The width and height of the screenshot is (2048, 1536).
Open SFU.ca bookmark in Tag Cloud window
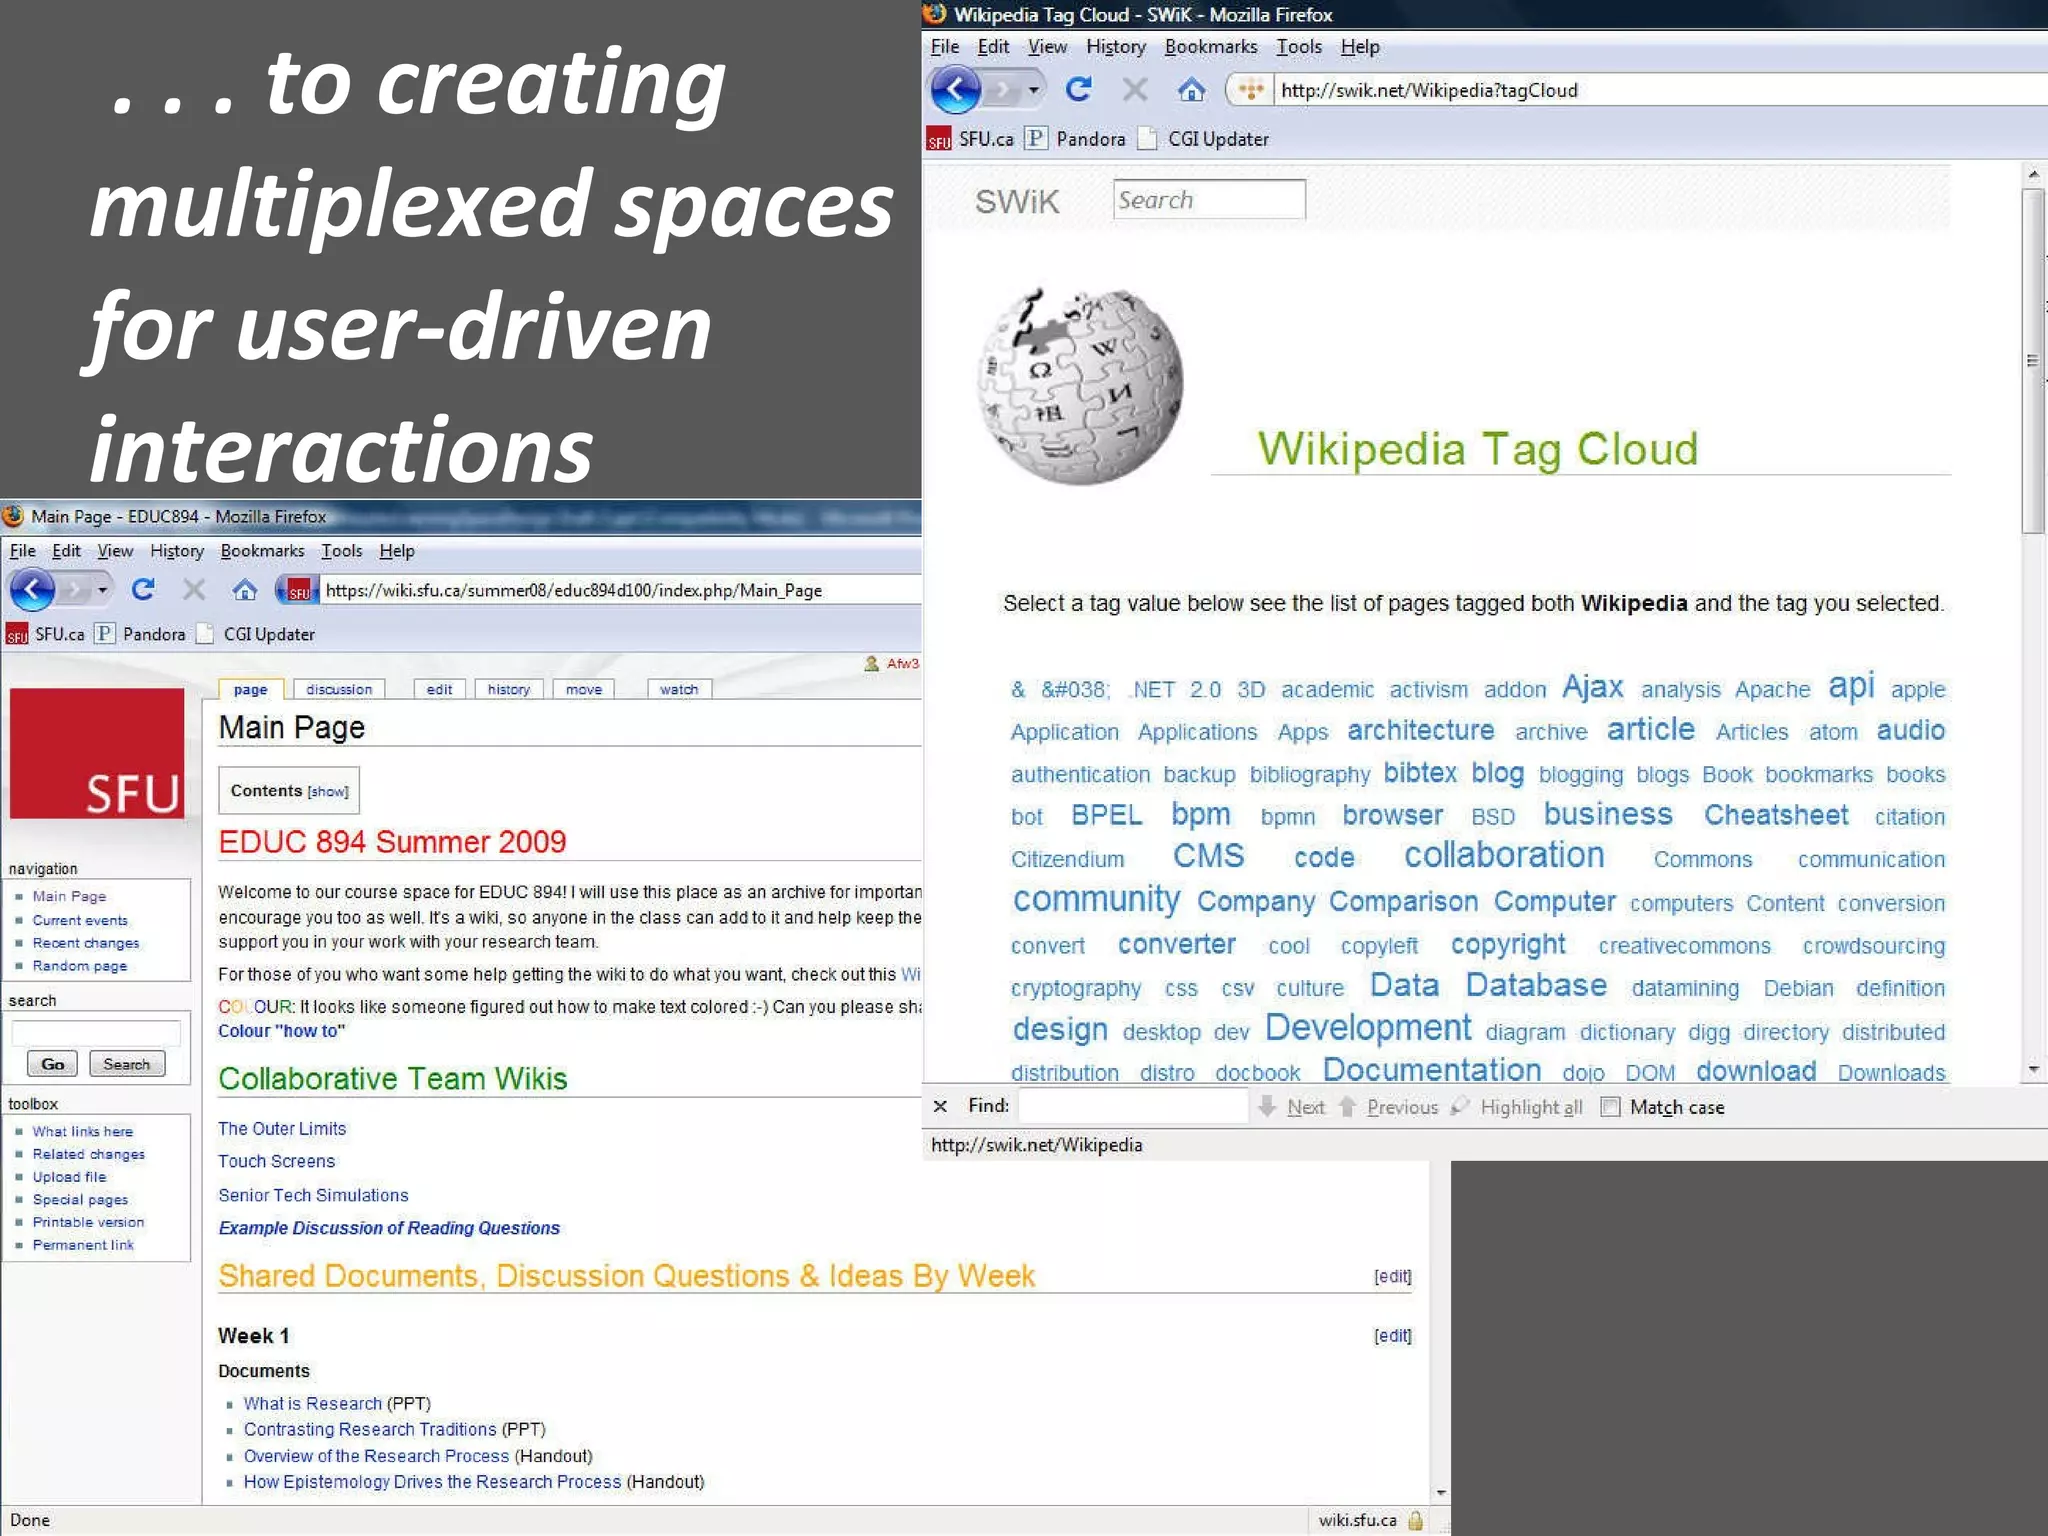[970, 139]
